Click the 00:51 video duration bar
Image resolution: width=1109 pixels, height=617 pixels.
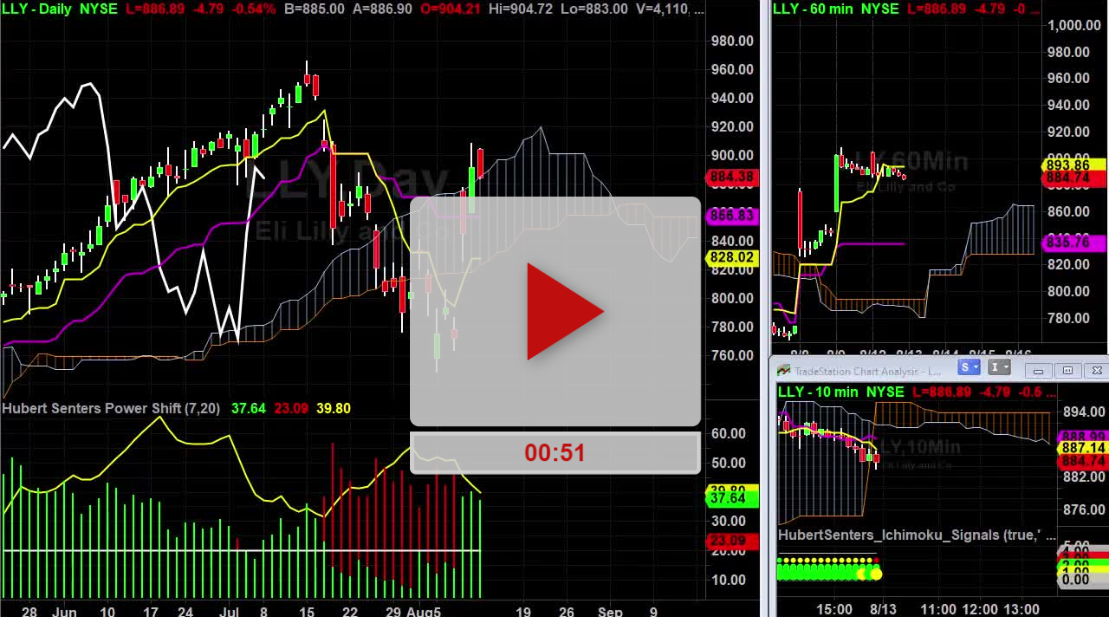pyautogui.click(x=555, y=453)
